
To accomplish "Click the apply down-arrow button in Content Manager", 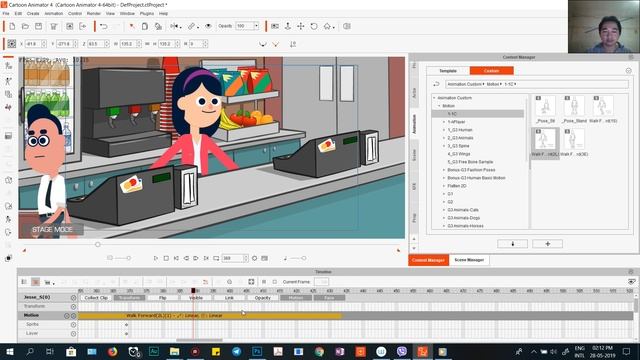I will tap(513, 244).
